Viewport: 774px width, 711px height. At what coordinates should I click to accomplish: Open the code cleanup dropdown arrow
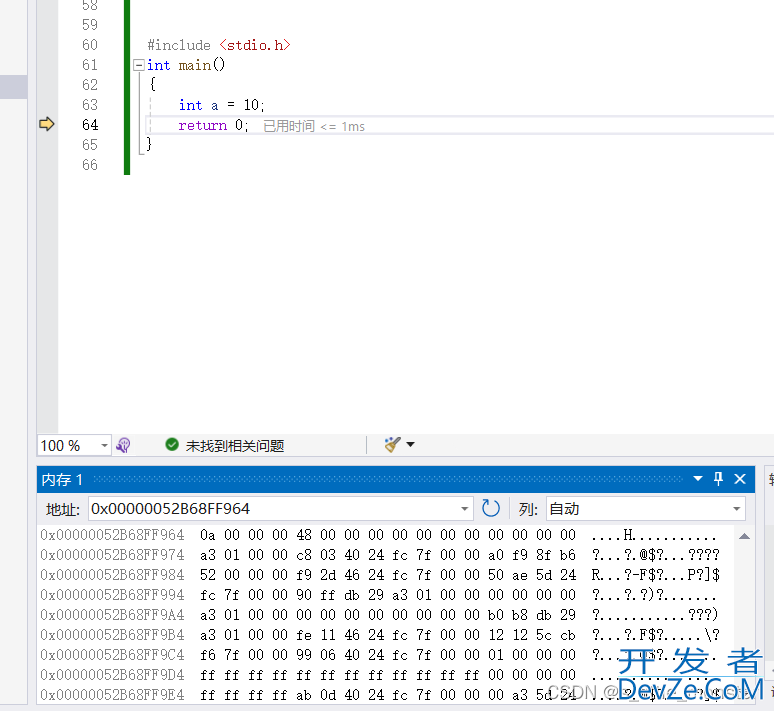(x=410, y=444)
